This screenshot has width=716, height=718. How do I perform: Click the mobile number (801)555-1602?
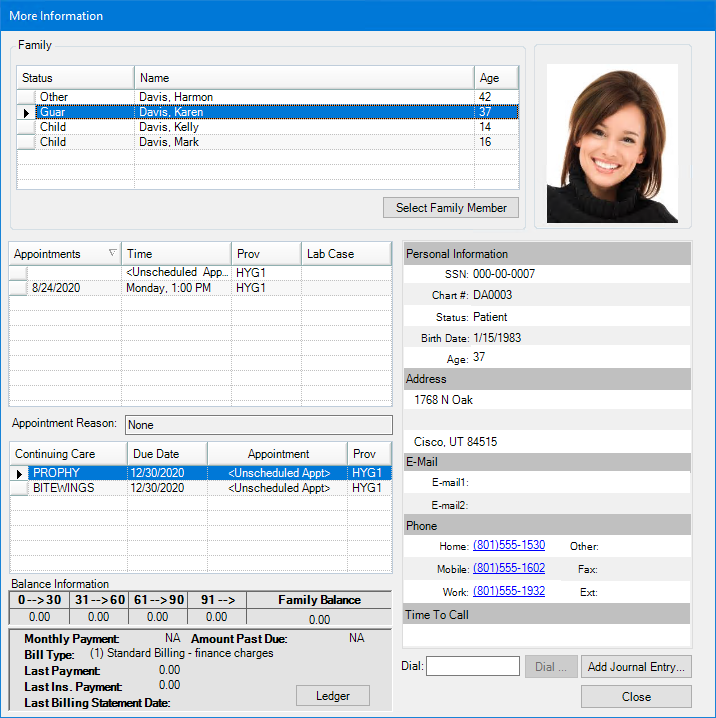pyautogui.click(x=508, y=568)
